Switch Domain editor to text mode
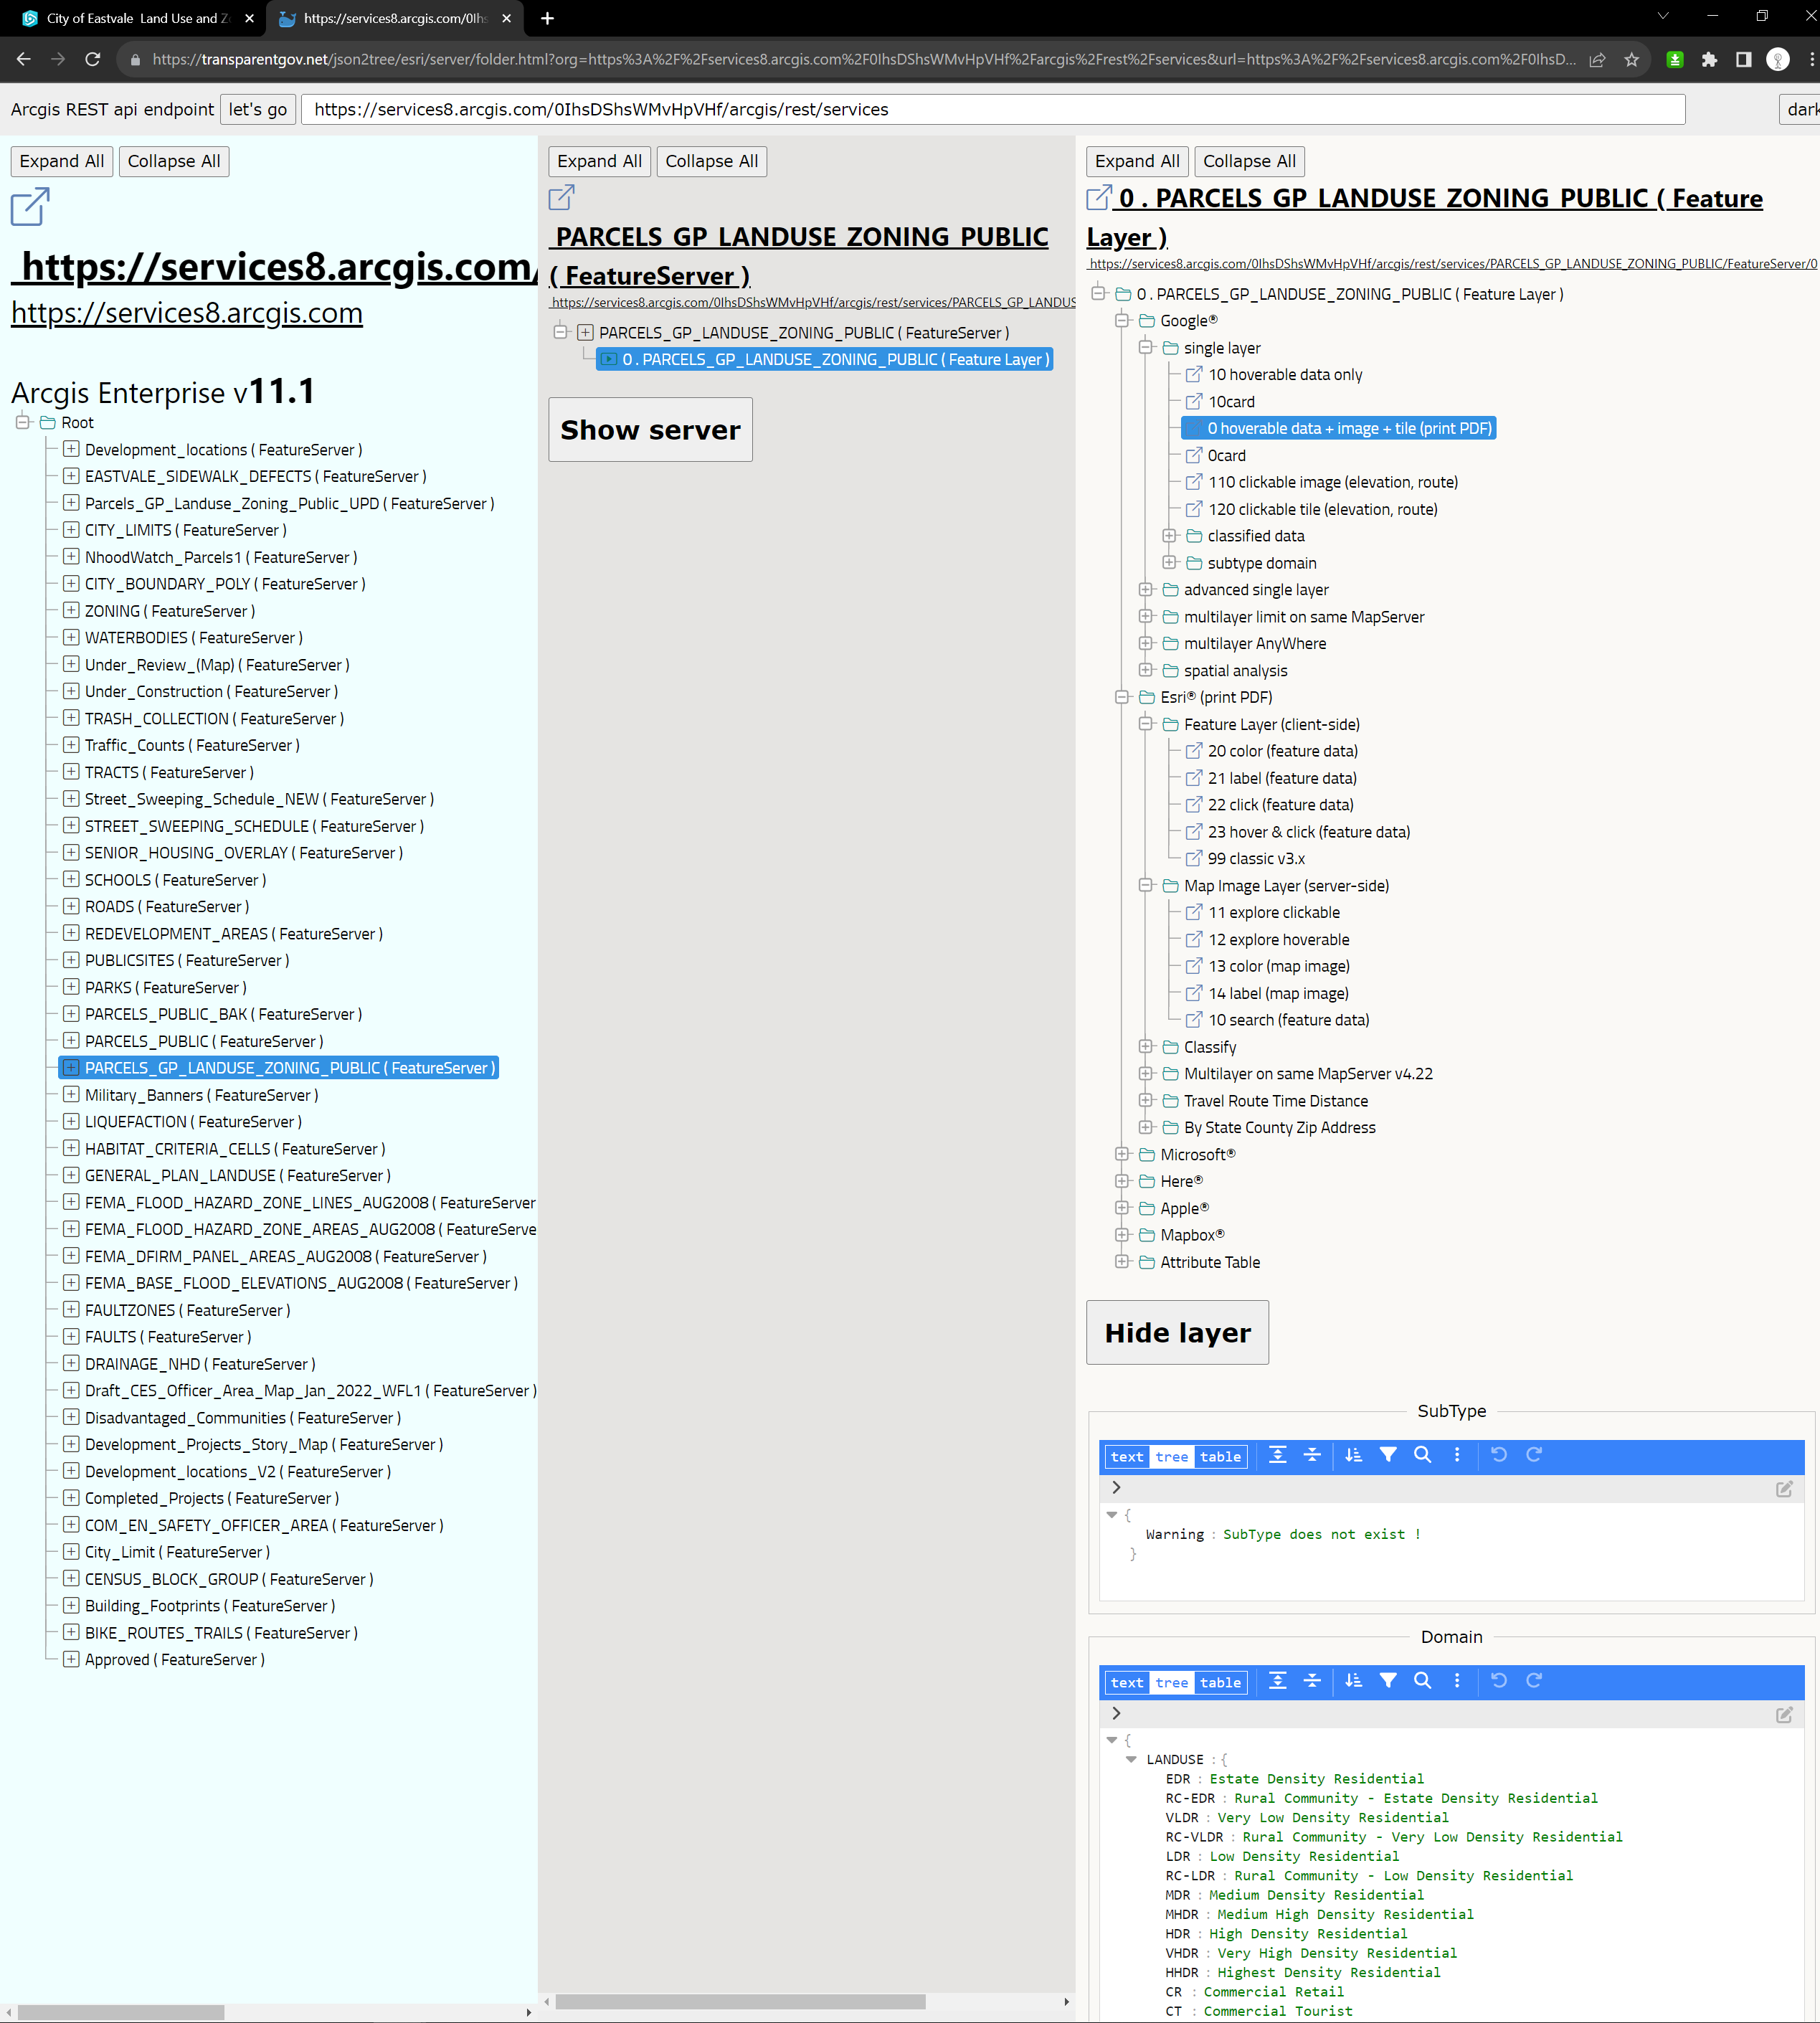Viewport: 1820px width, 2023px height. tap(1127, 1683)
